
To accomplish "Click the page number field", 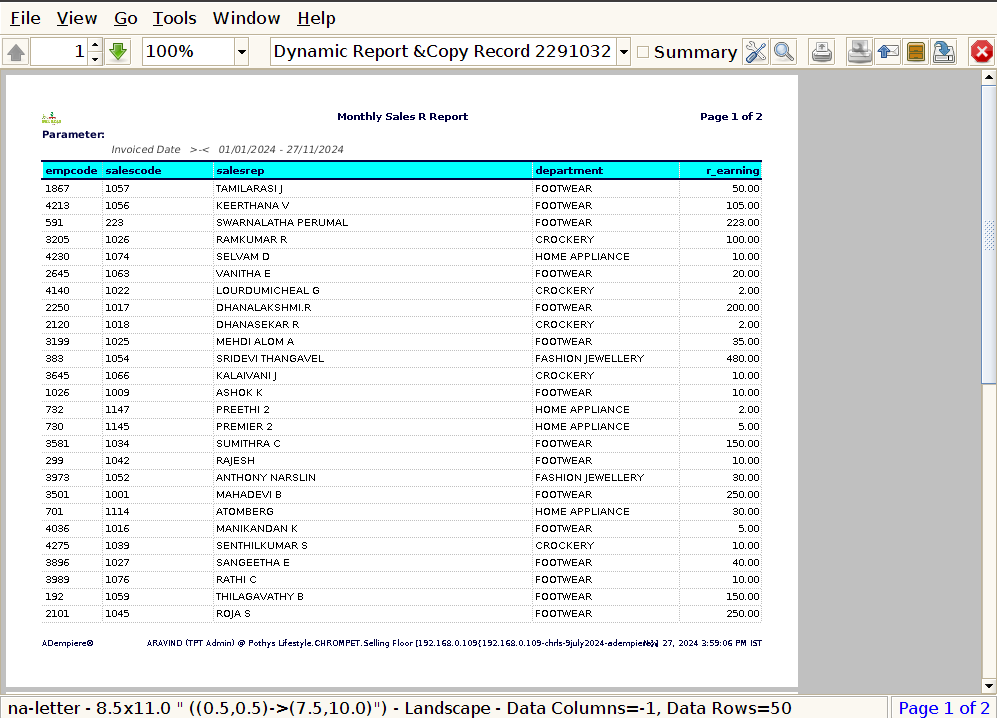I will click(59, 52).
